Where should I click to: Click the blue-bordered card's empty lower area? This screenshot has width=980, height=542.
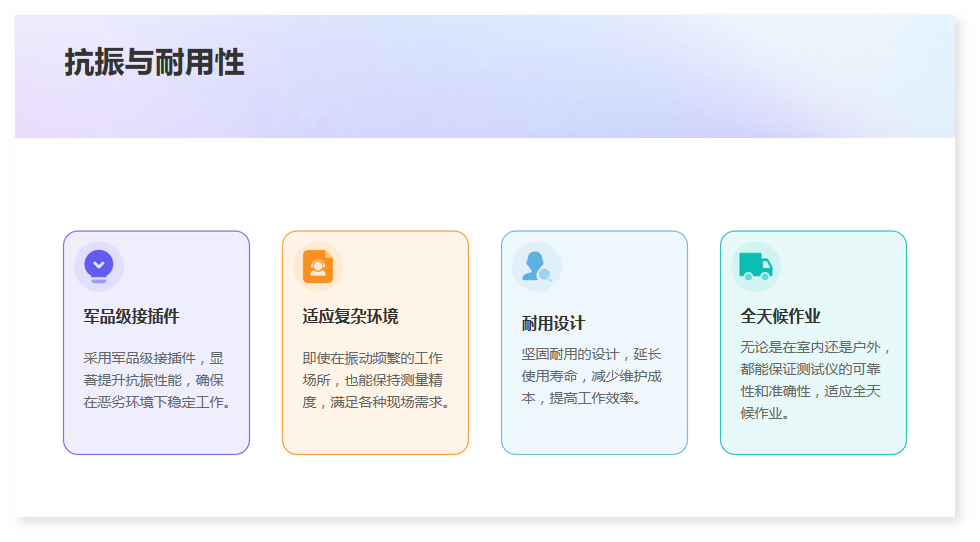pos(594,430)
